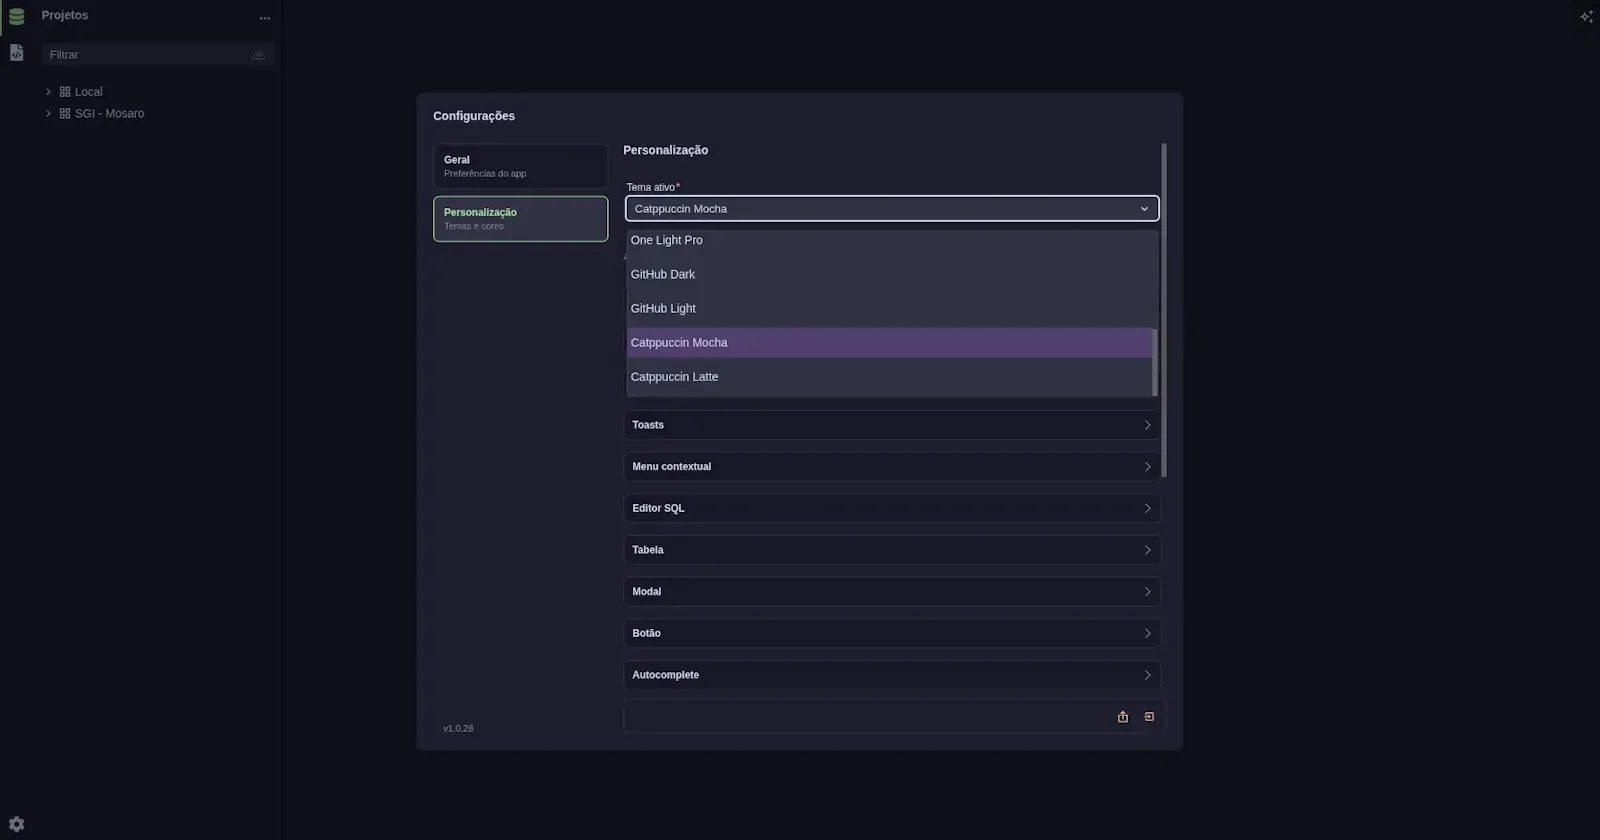Viewport: 1600px width, 840px height.
Task: Click the Personalização section heading
Action: pos(666,150)
